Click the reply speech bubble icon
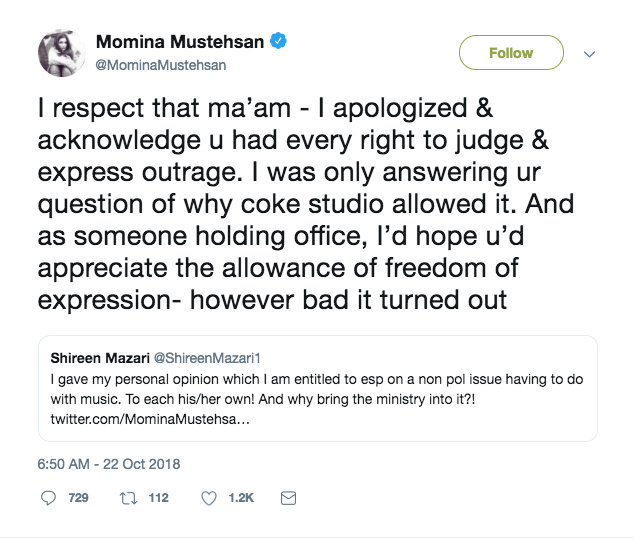634x538 pixels. [x=49, y=498]
